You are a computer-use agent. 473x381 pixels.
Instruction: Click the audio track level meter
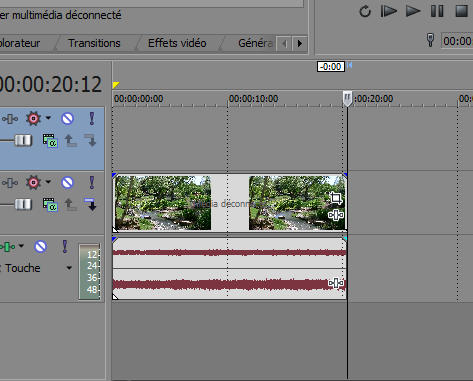tap(89, 272)
